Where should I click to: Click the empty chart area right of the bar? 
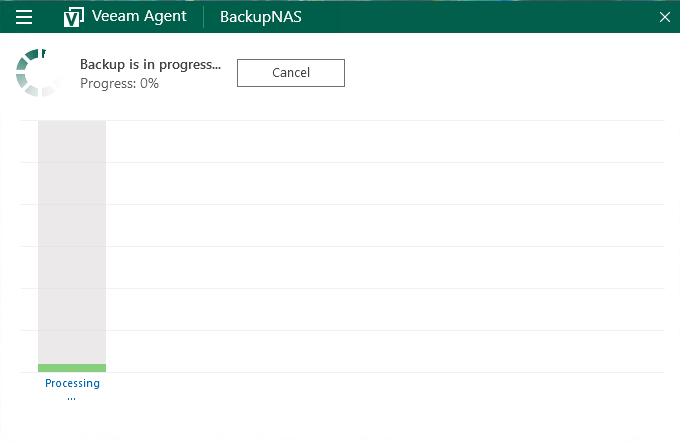click(380, 250)
